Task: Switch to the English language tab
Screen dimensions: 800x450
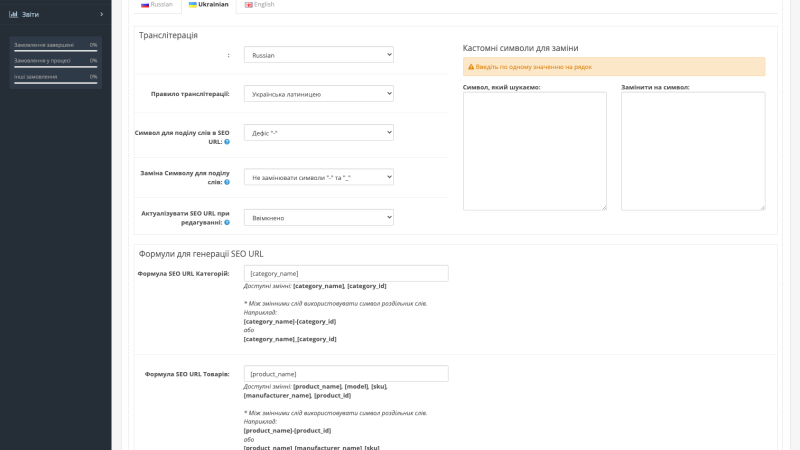Action: [260, 5]
